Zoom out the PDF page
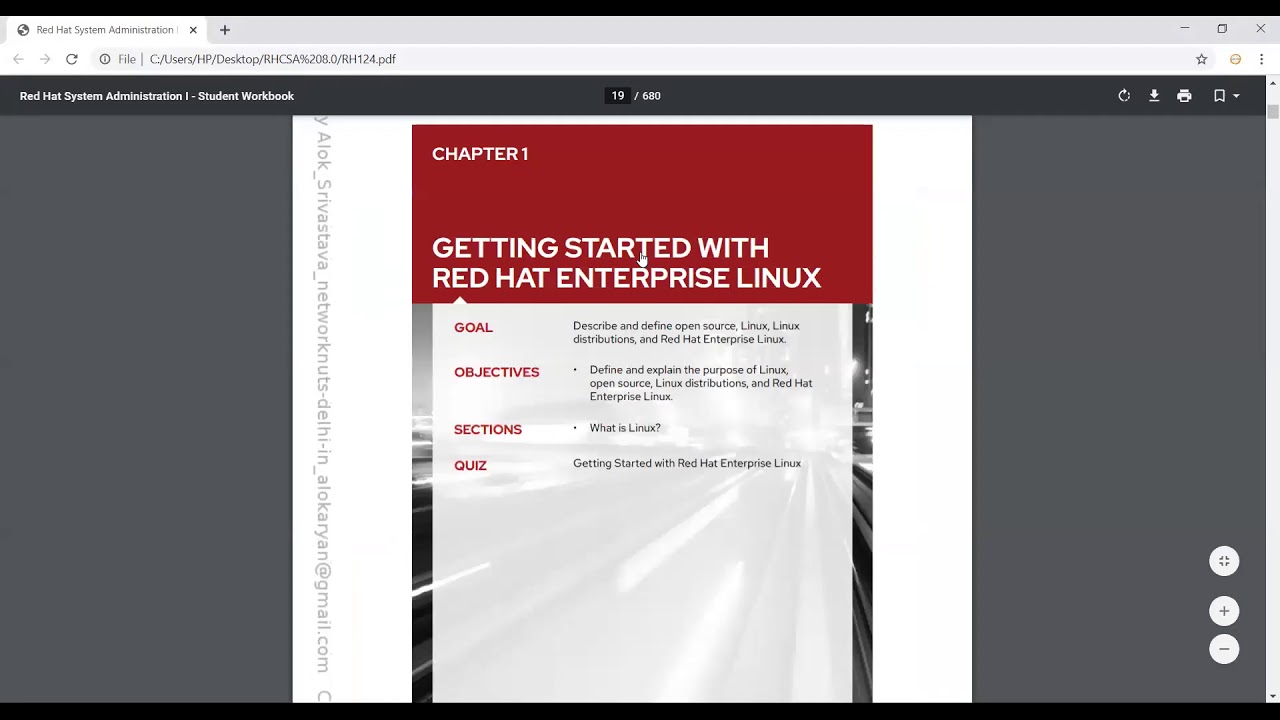This screenshot has height=720, width=1280. click(1224, 649)
